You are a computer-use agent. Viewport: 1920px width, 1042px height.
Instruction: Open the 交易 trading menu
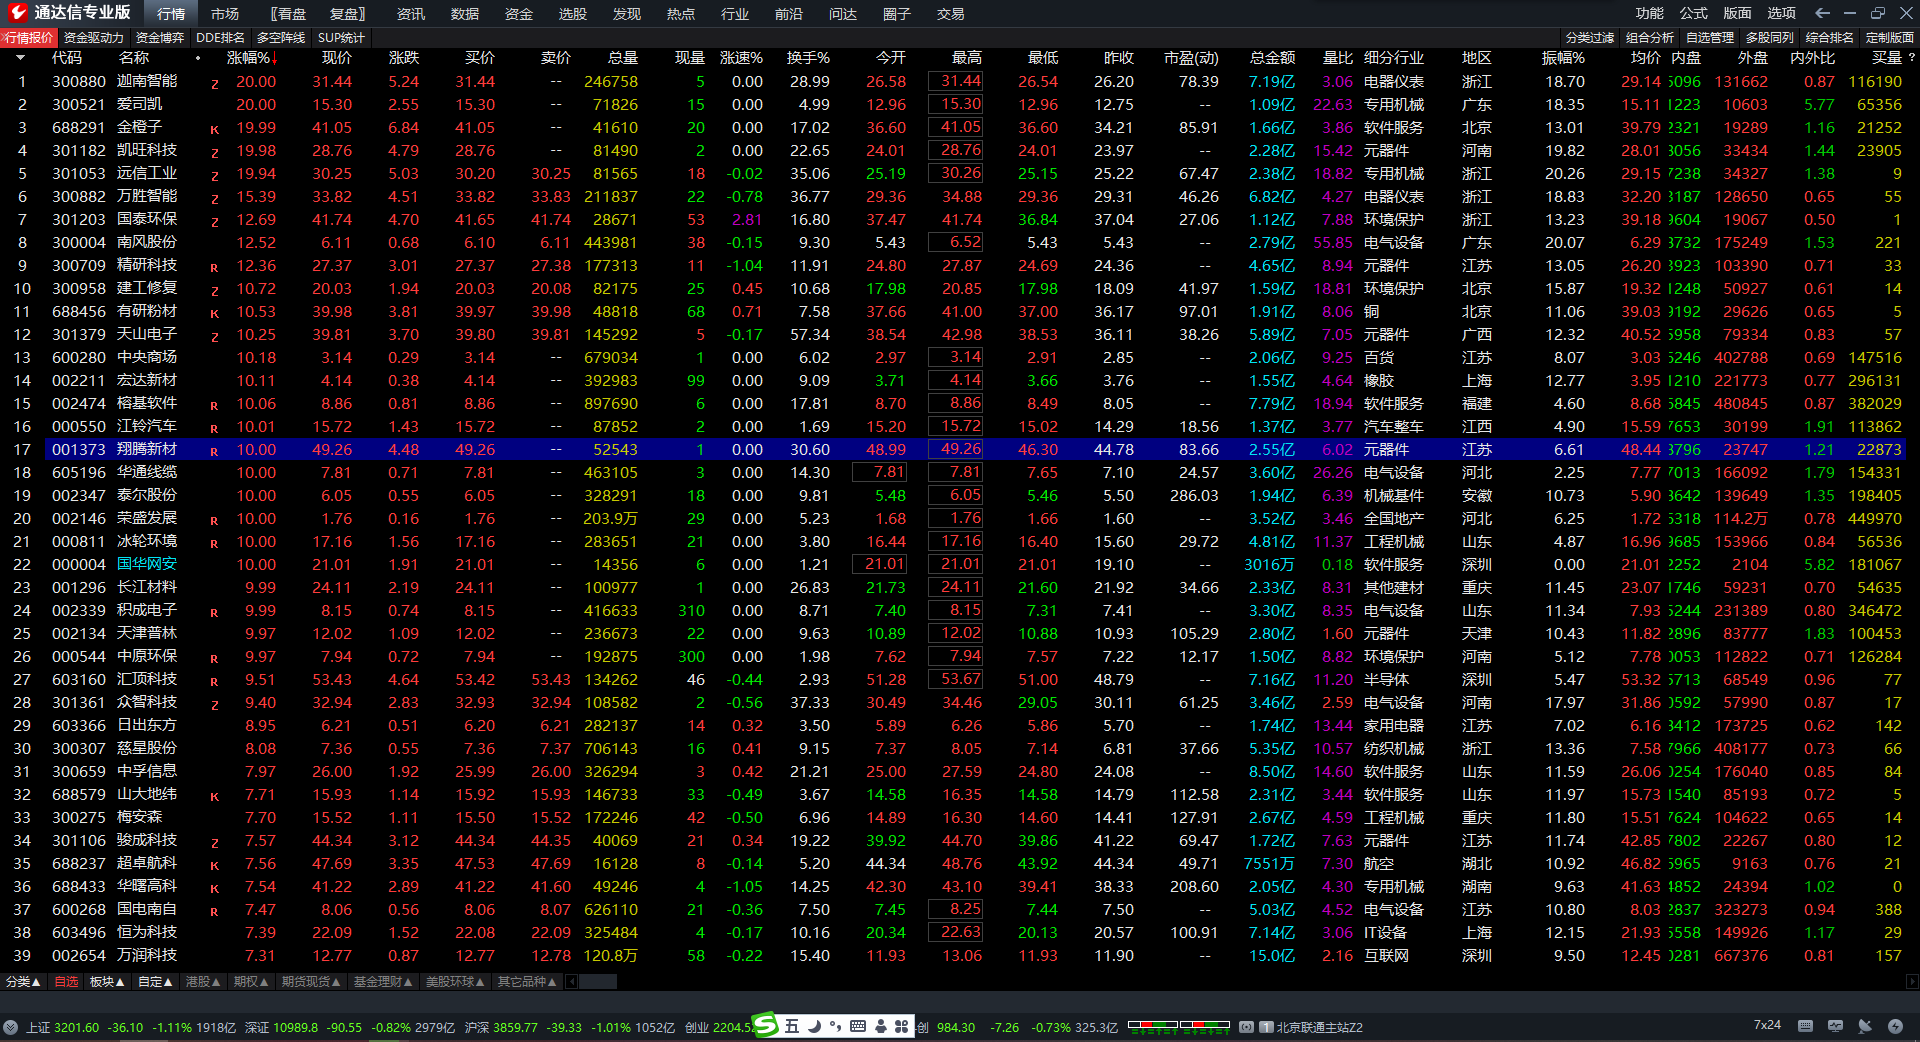point(951,14)
